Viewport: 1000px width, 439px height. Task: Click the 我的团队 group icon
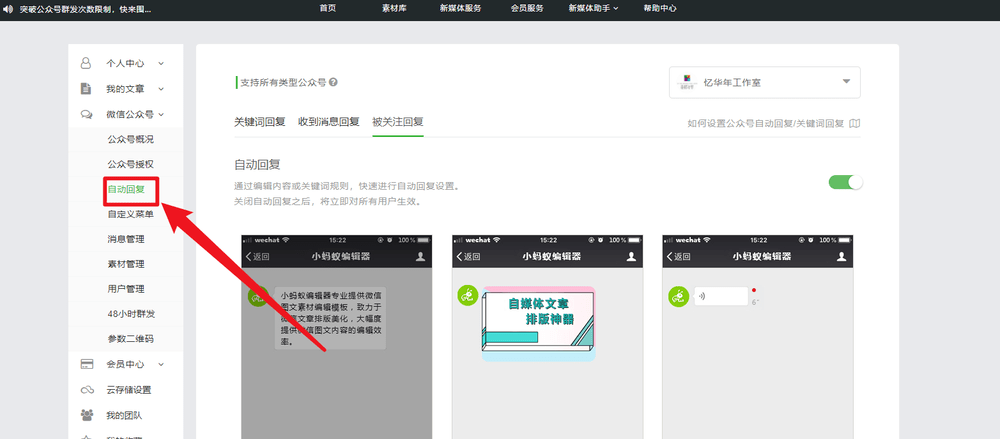point(87,415)
